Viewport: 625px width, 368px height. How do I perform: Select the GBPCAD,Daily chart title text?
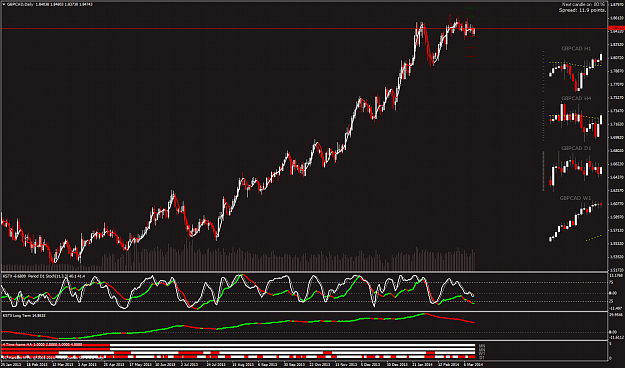(19, 4)
